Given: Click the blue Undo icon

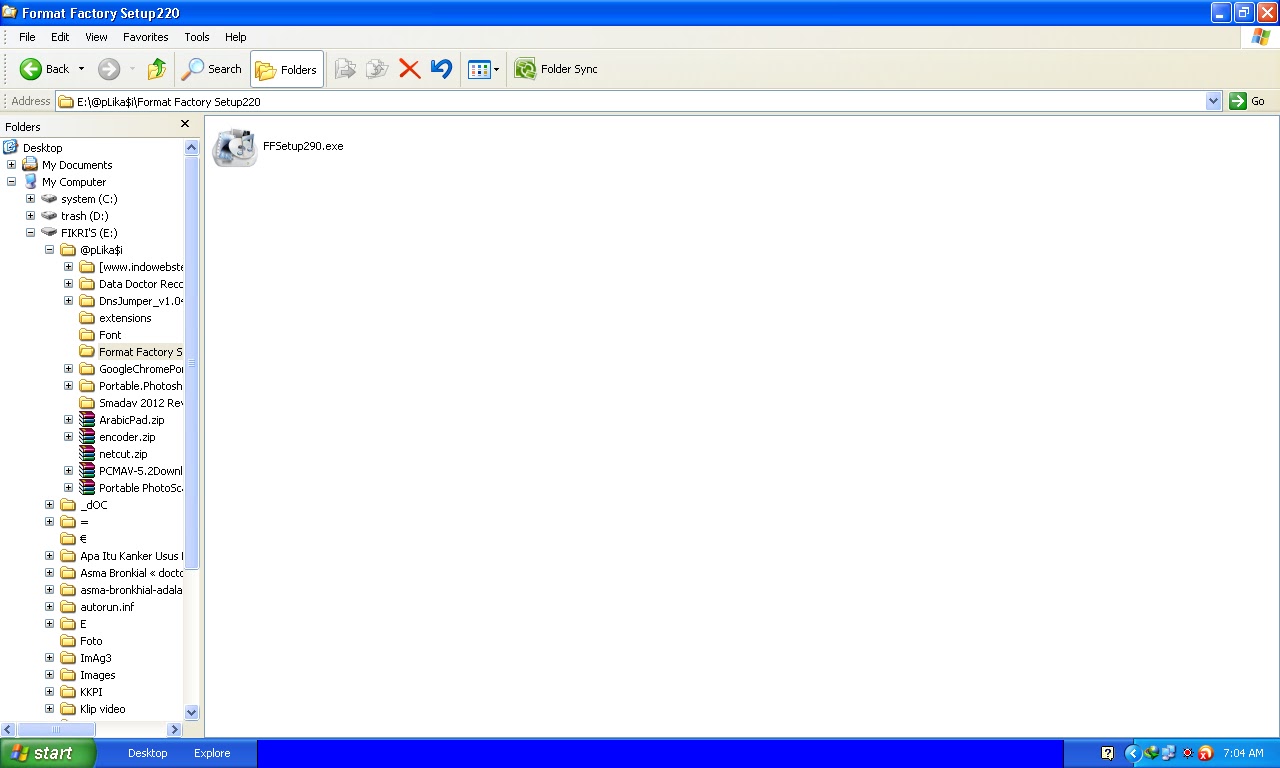Looking at the screenshot, I should coord(441,69).
